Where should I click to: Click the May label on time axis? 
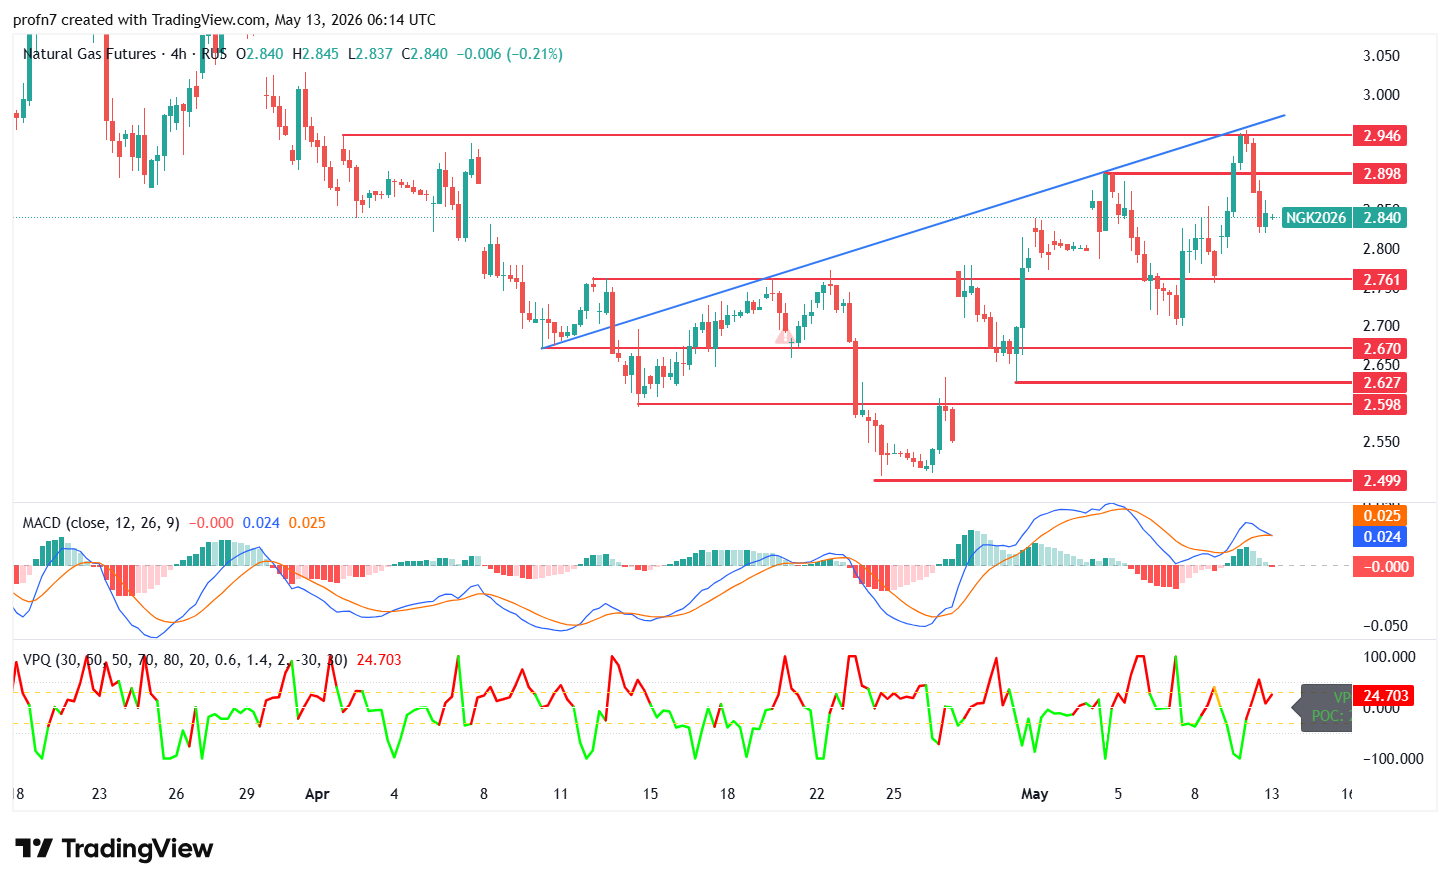(1034, 794)
